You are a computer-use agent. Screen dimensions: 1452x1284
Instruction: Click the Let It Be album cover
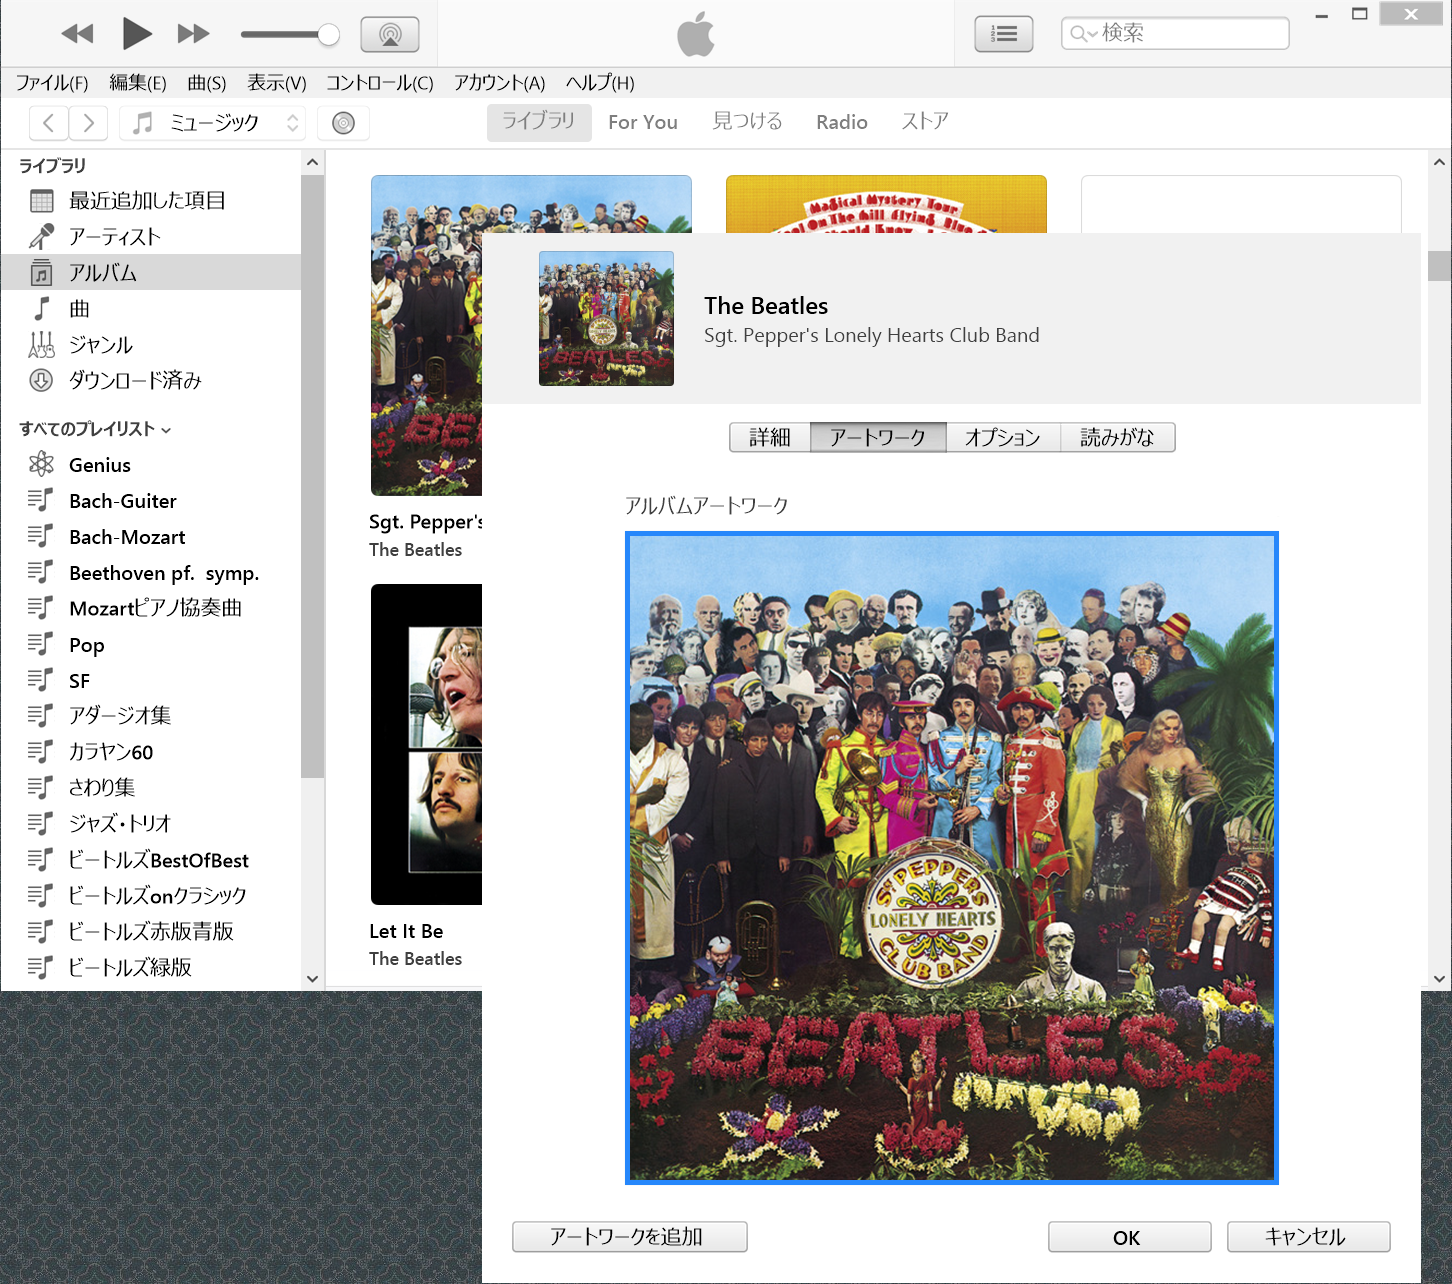pos(427,744)
